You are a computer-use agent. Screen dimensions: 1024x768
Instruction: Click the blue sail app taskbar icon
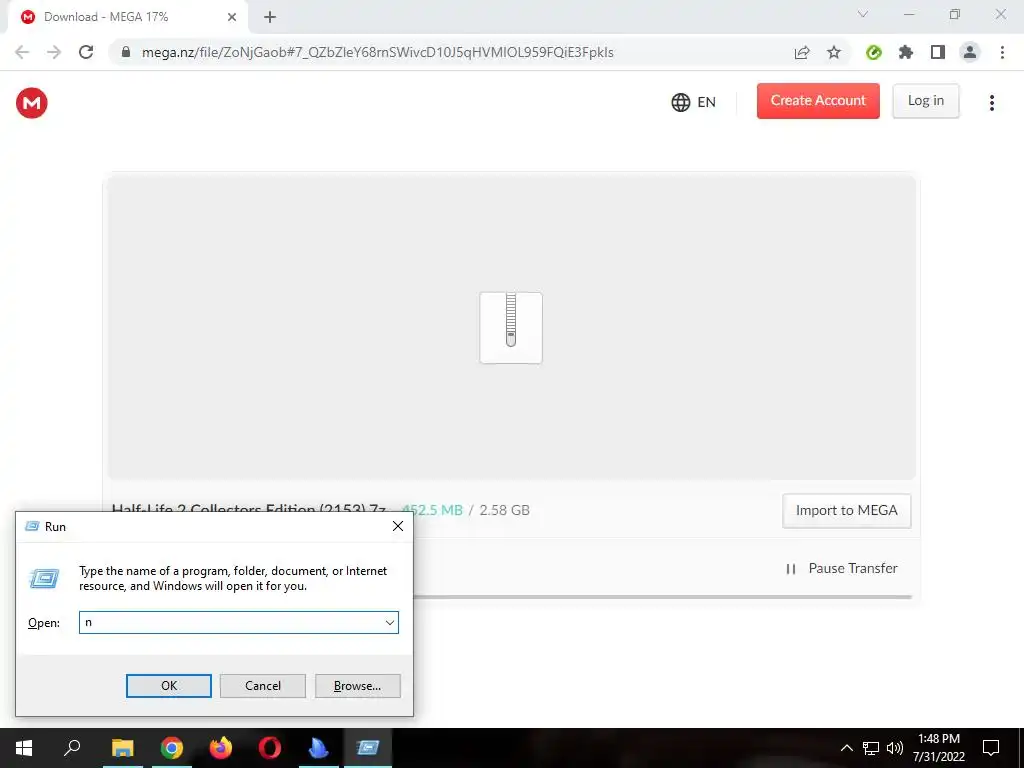(x=319, y=748)
